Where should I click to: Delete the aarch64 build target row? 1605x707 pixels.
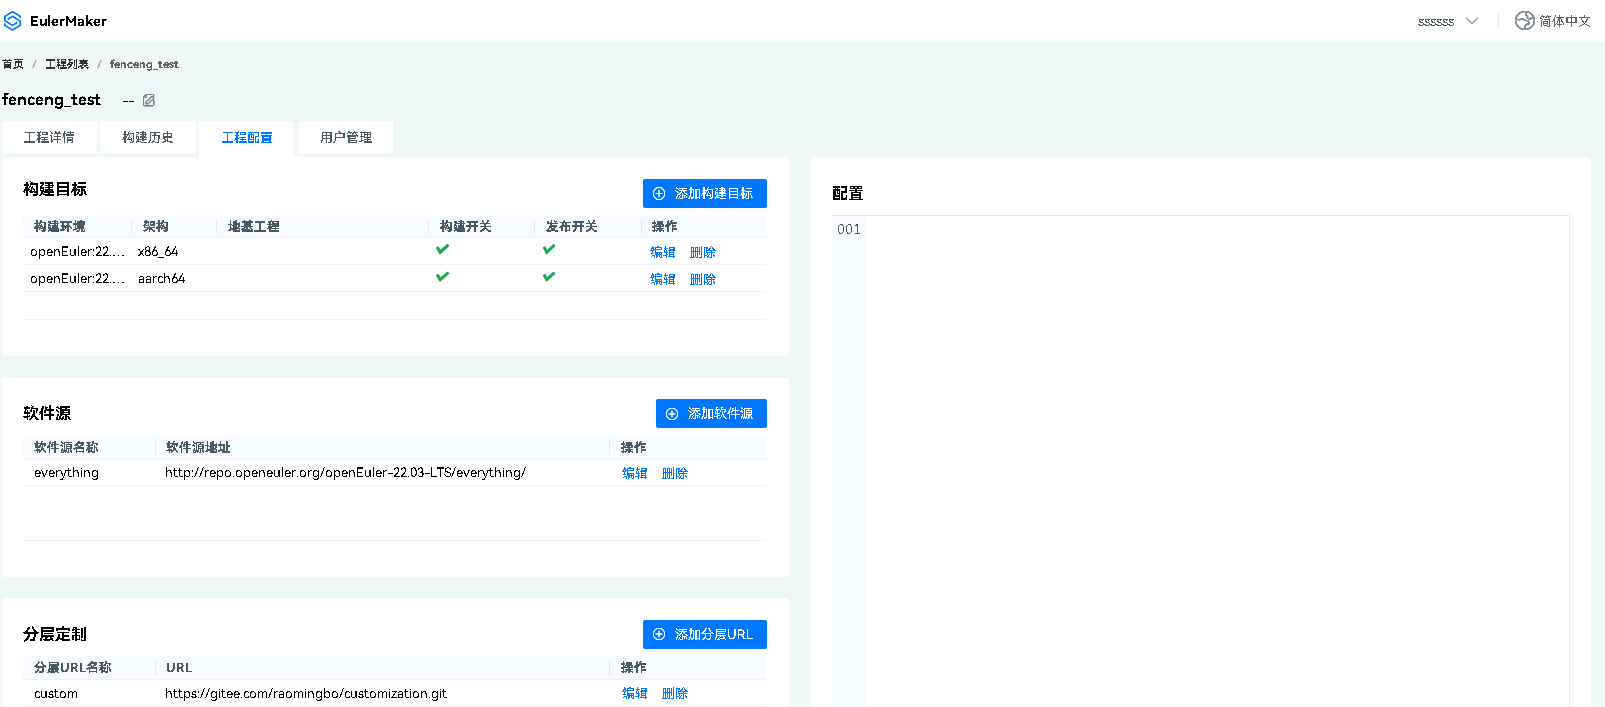(x=703, y=280)
